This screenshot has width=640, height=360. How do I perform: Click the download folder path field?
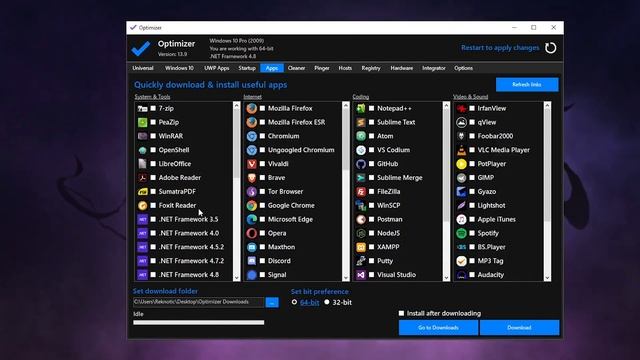coord(198,302)
